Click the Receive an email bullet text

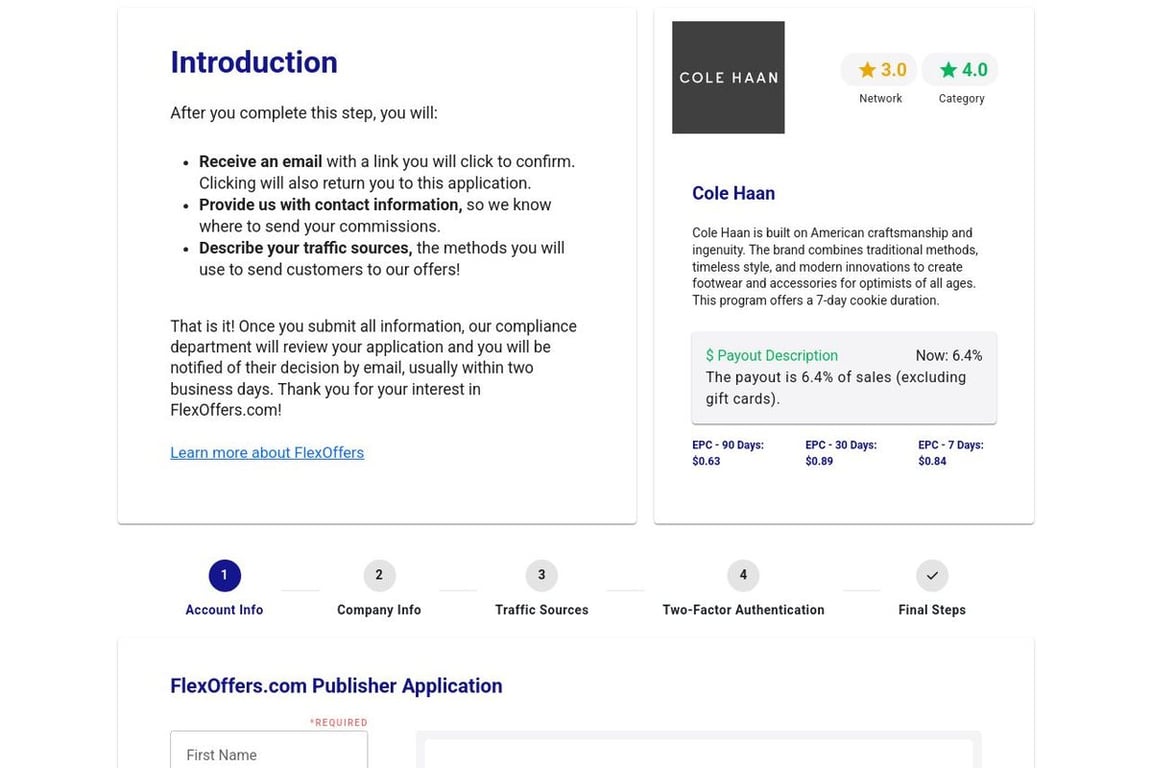click(387, 172)
